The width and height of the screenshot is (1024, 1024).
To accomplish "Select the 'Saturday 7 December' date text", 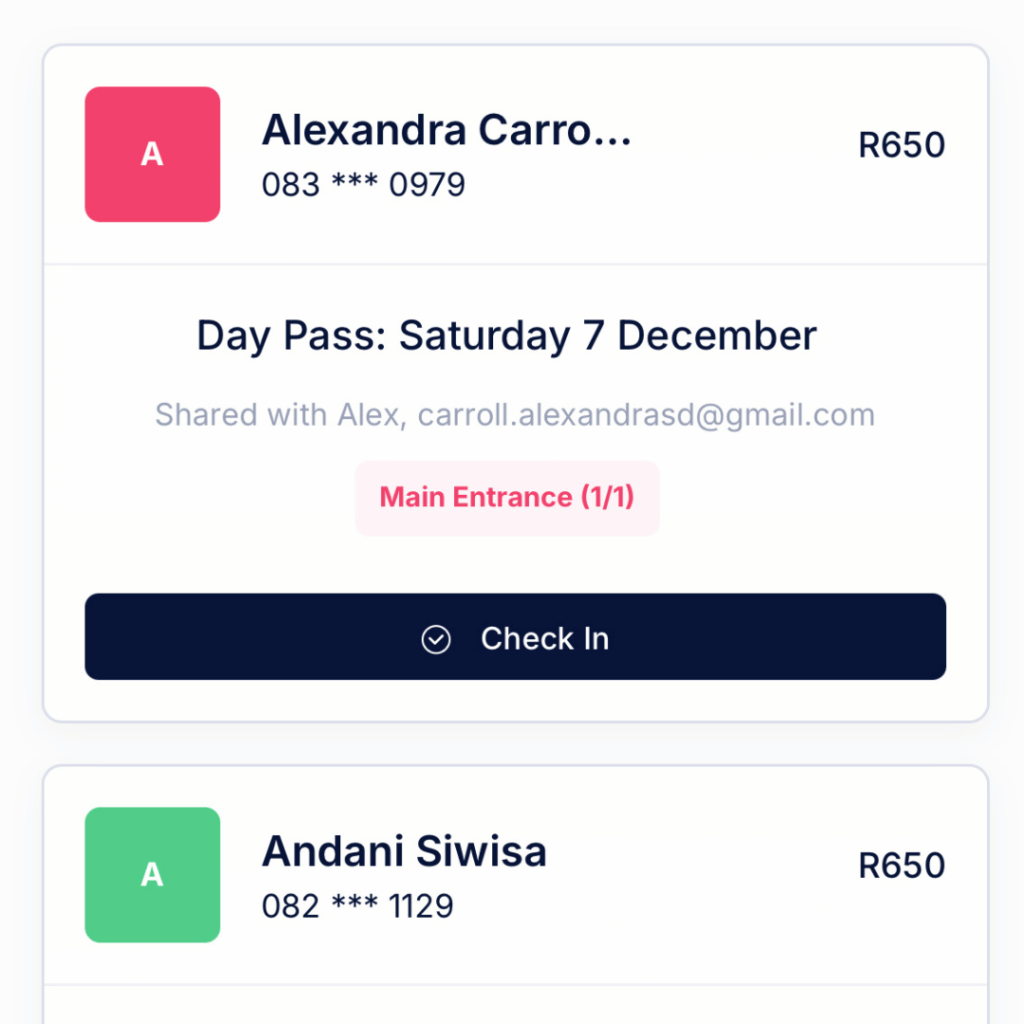I will [x=608, y=336].
